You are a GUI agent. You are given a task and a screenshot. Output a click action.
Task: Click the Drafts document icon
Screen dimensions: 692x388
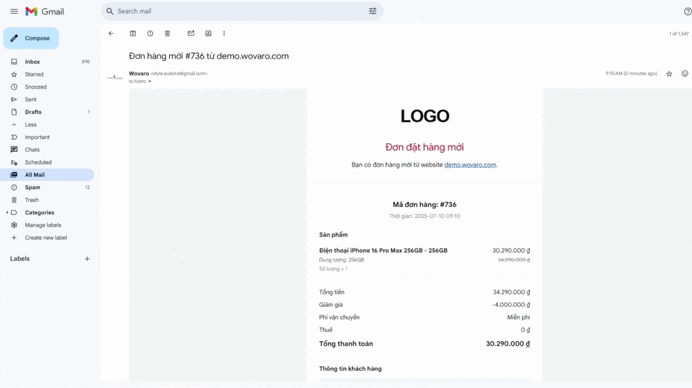(14, 112)
